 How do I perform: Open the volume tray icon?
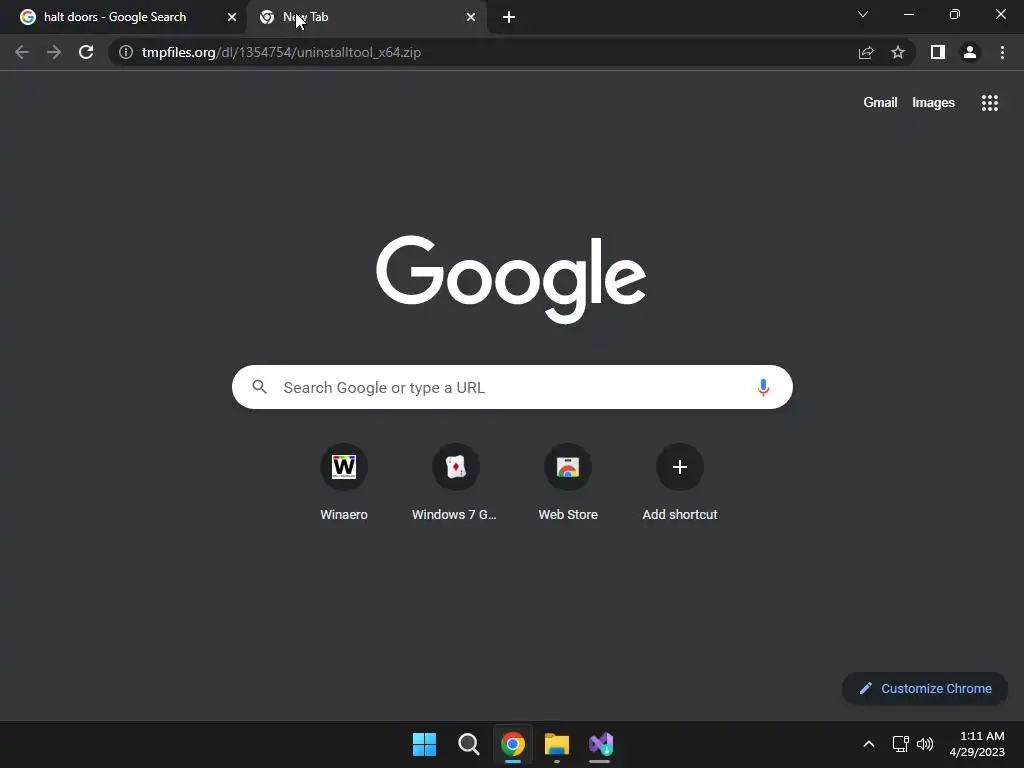click(x=925, y=744)
